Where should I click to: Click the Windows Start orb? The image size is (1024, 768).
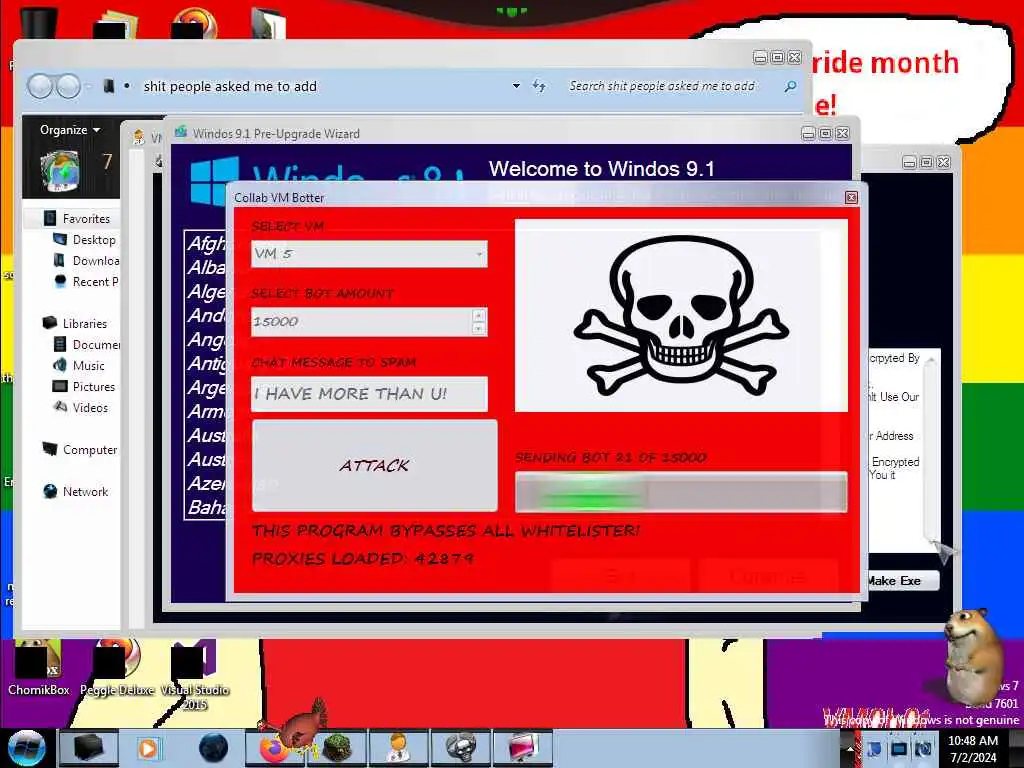point(26,748)
